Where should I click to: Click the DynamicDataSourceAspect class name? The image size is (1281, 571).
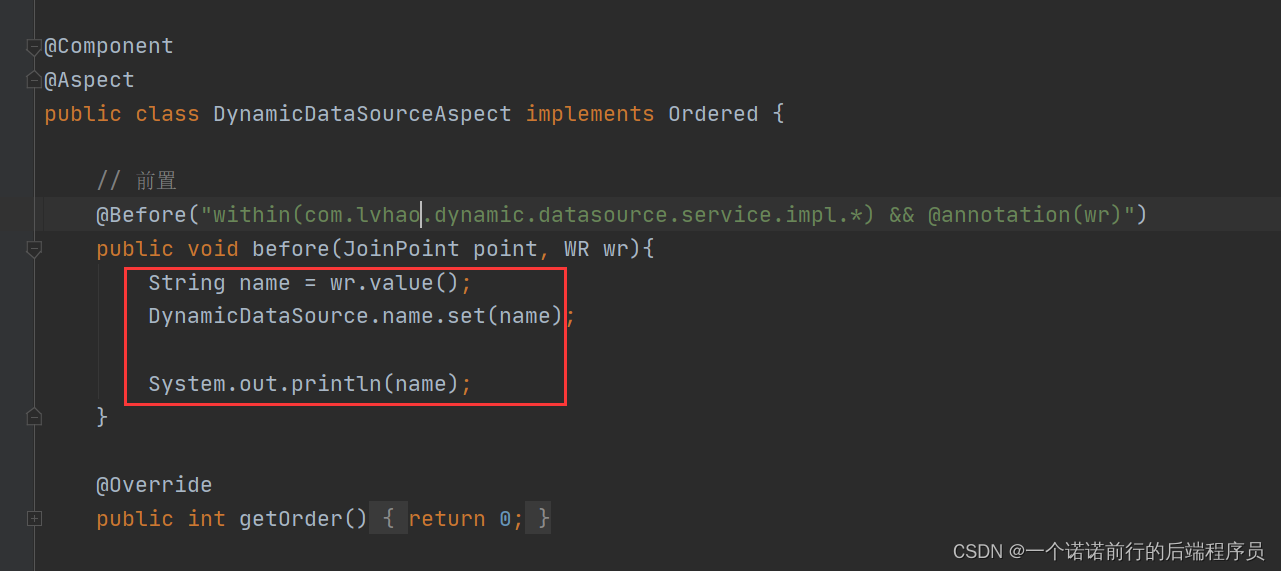click(x=362, y=114)
